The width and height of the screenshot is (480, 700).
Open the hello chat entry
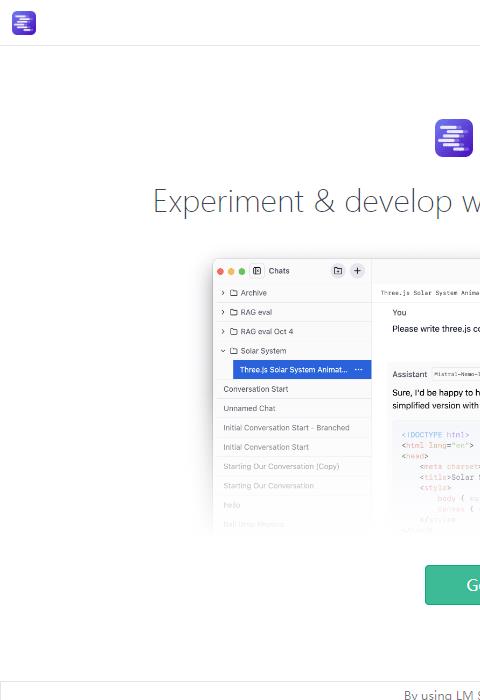tap(294, 505)
